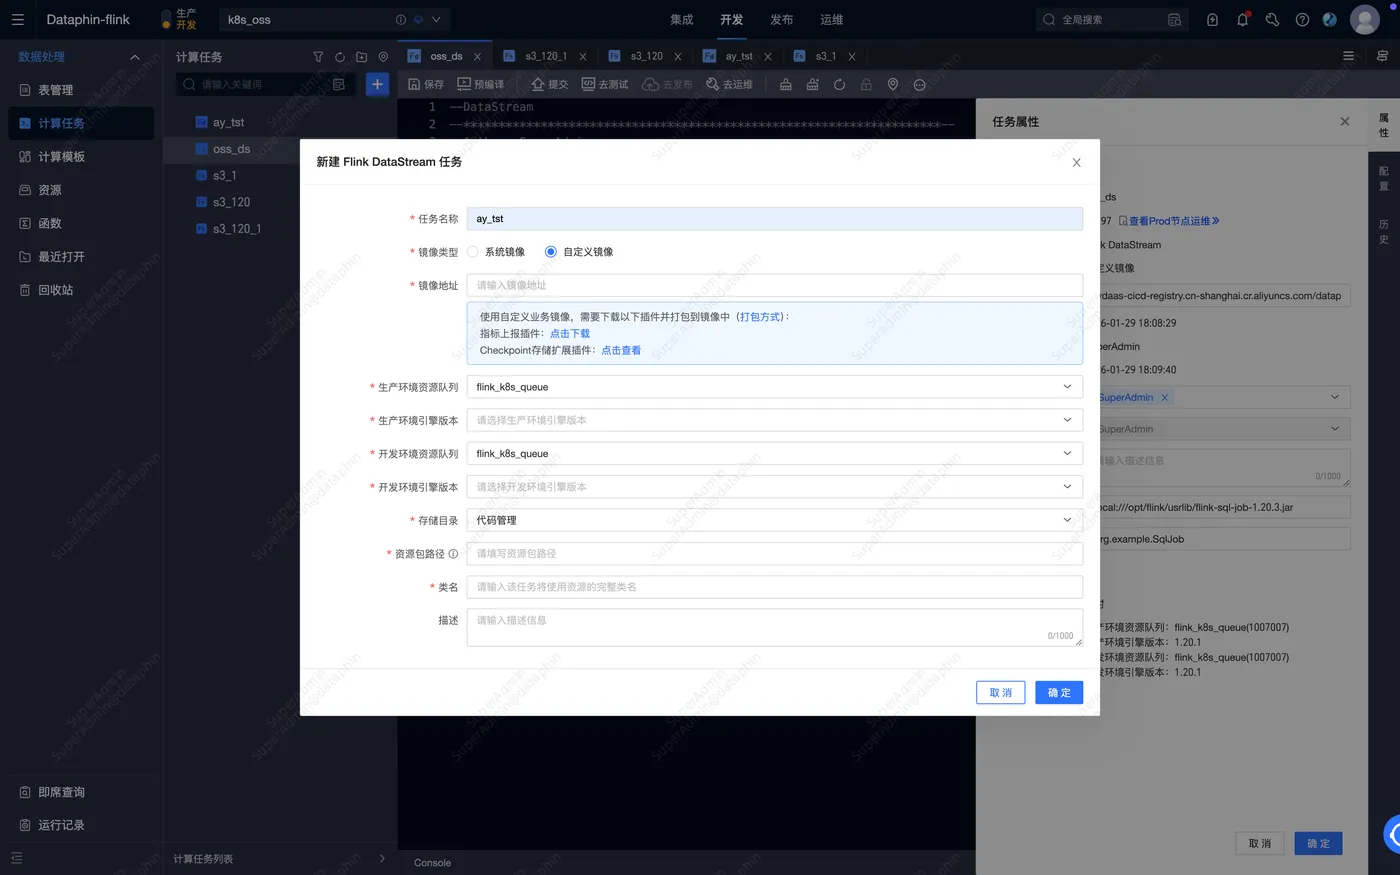Viewport: 1400px width, 875px height.
Task: Click 去测试 in the editor toolbar
Action: (x=605, y=84)
